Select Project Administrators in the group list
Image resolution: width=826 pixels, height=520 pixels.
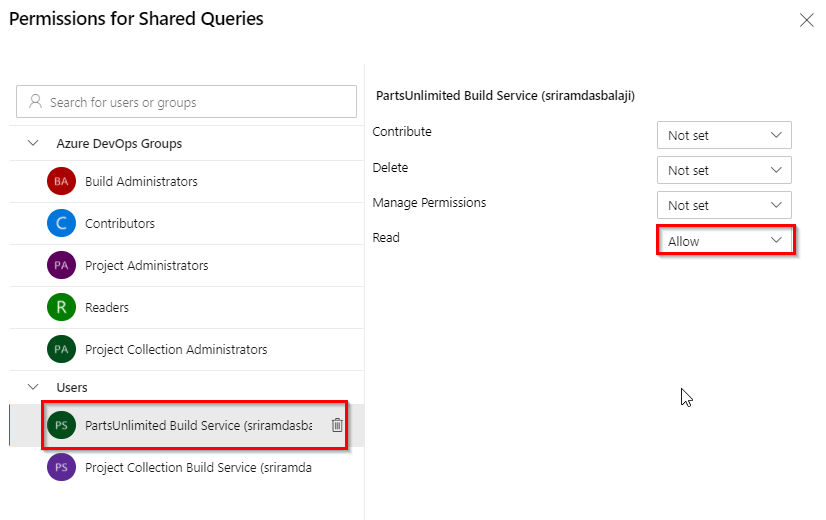186,266
